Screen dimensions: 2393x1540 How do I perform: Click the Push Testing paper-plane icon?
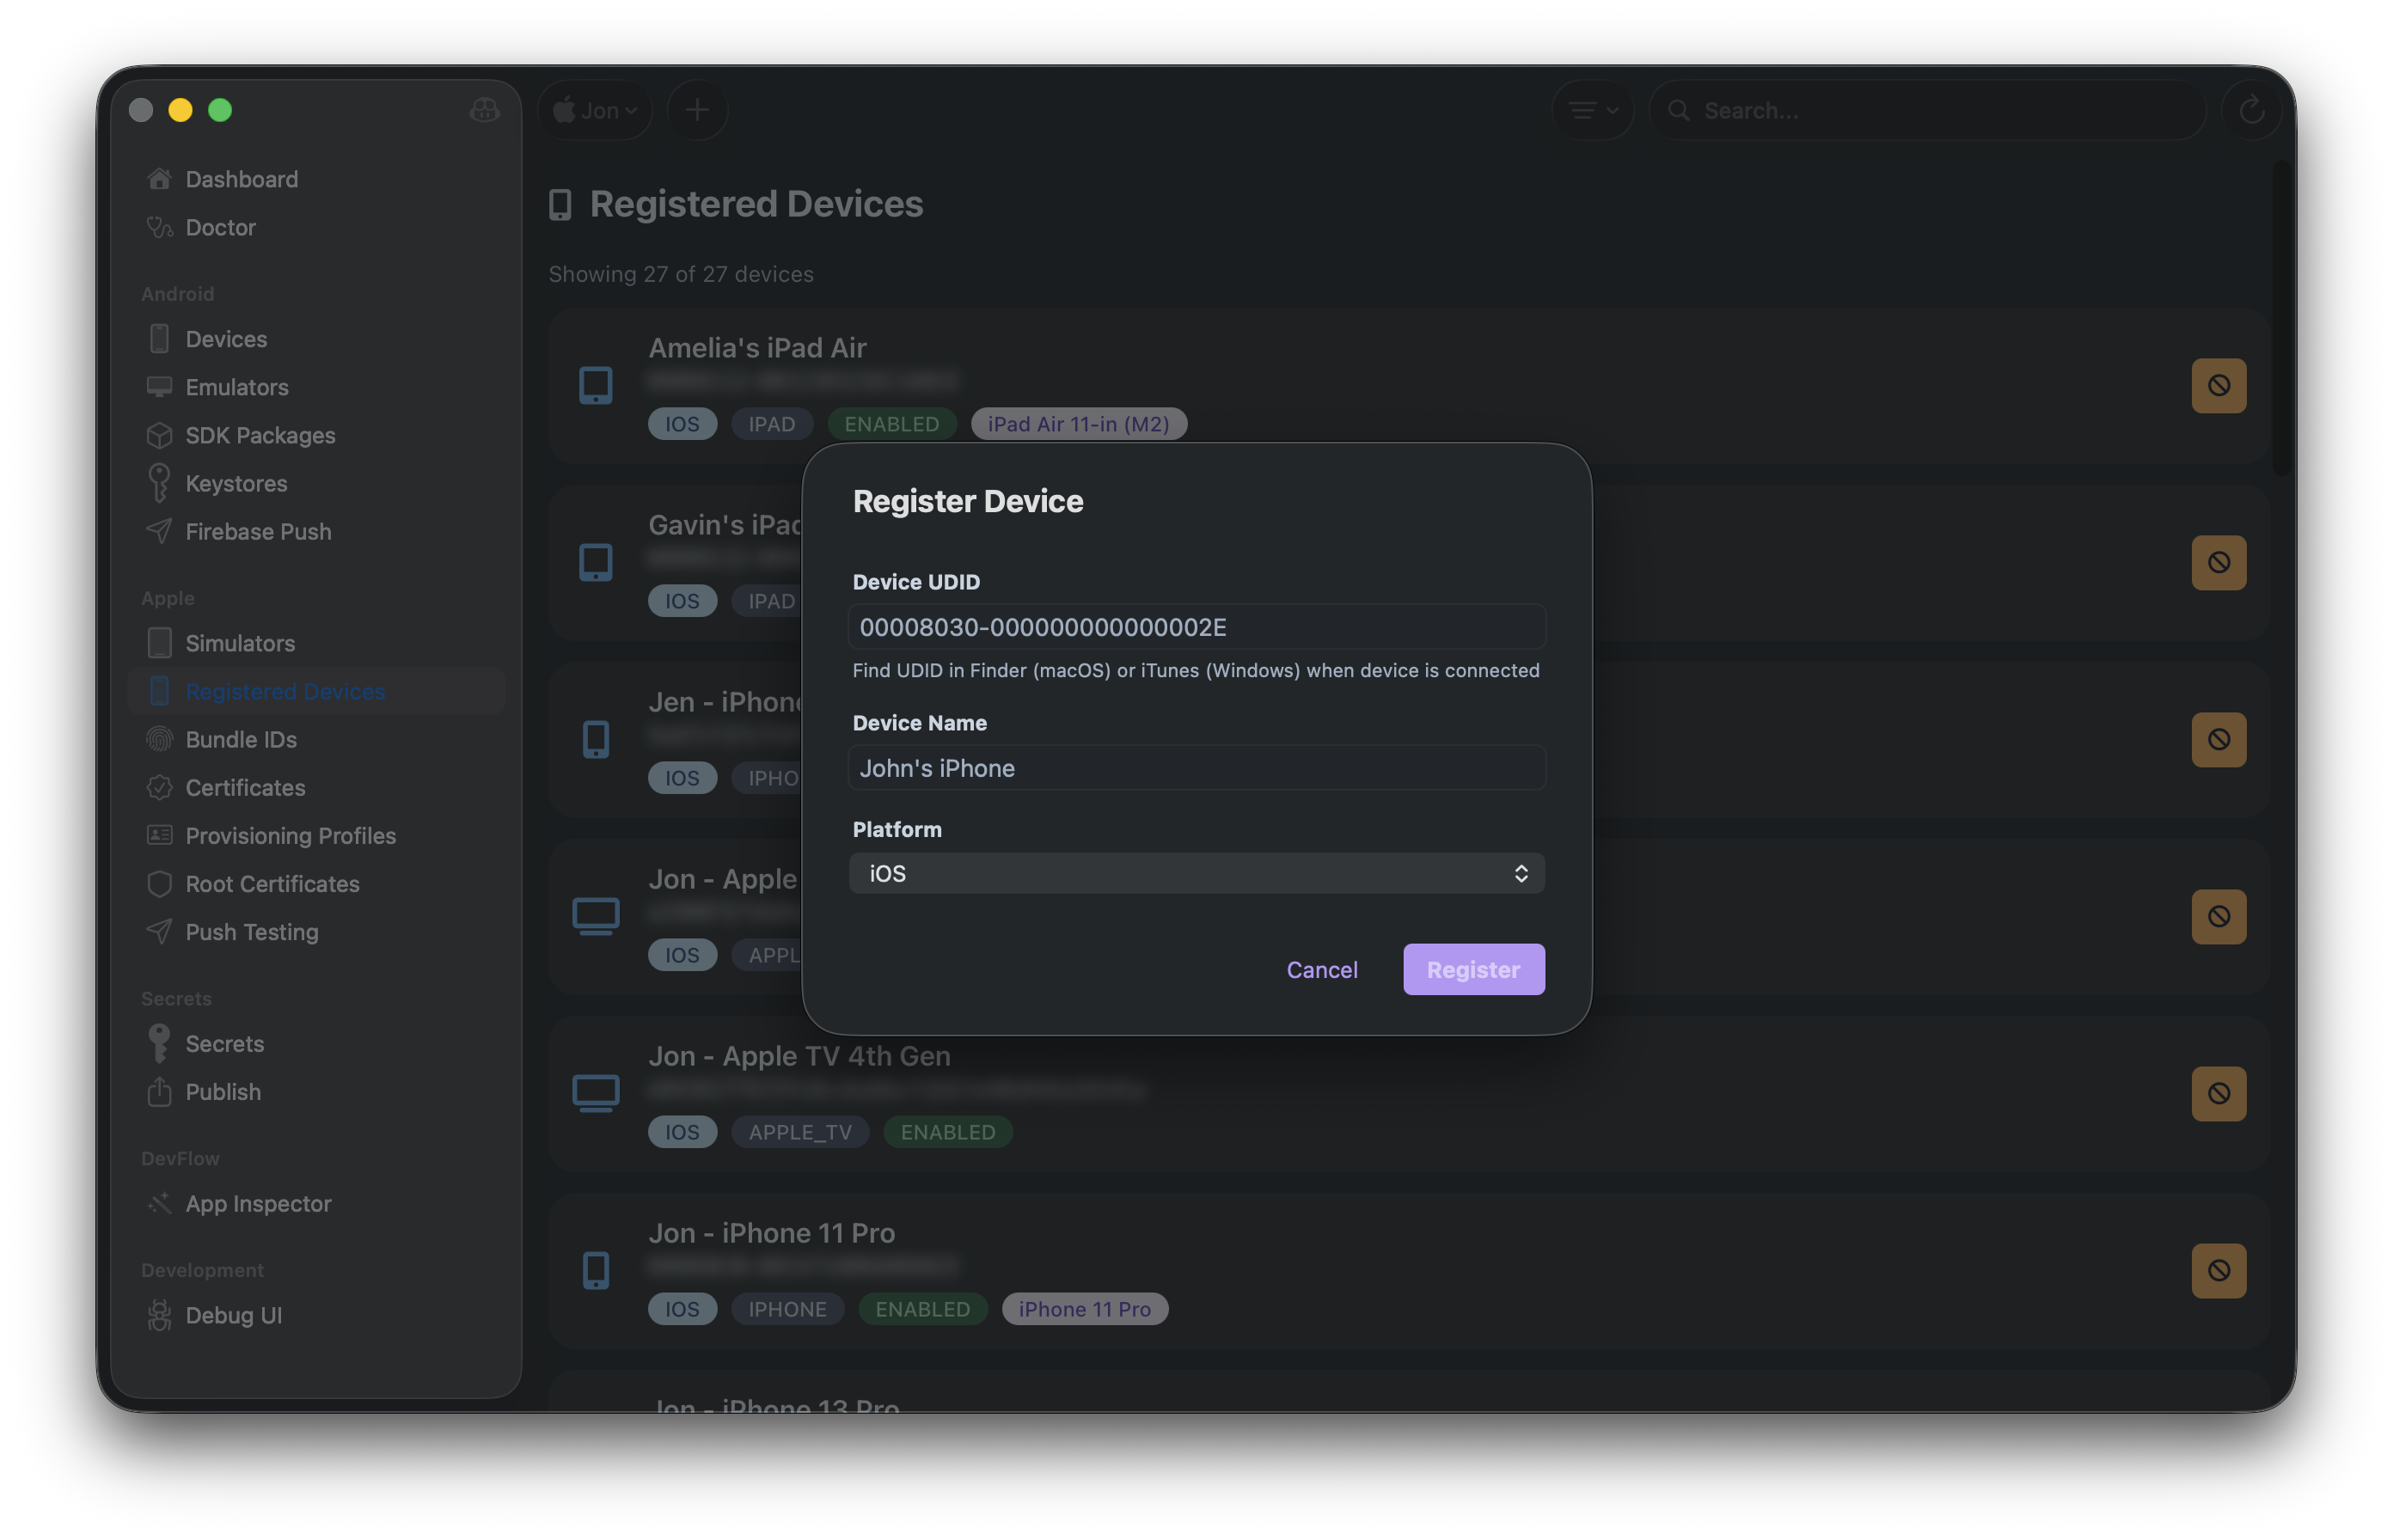[x=159, y=931]
